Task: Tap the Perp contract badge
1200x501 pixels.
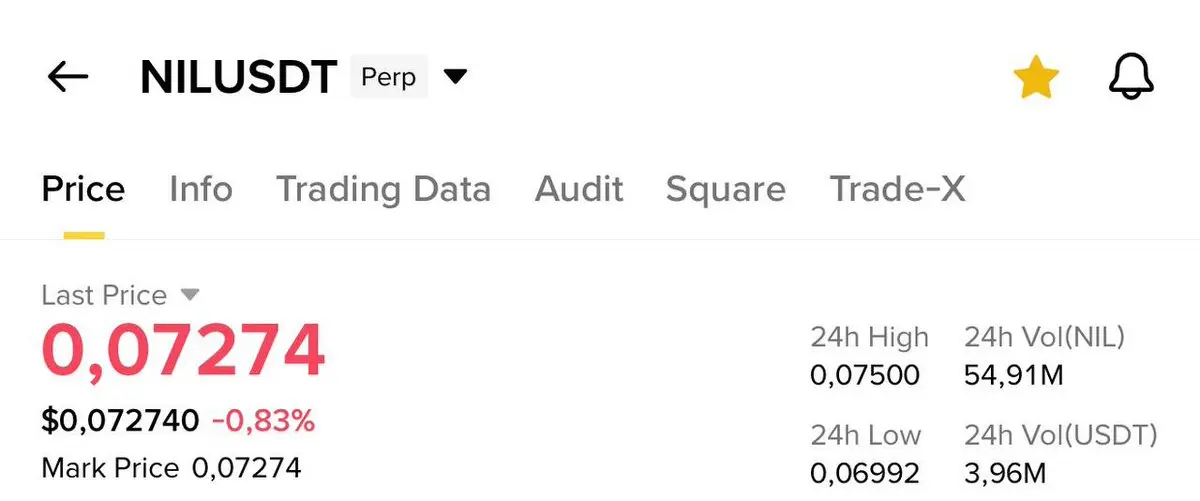Action: coord(389,77)
